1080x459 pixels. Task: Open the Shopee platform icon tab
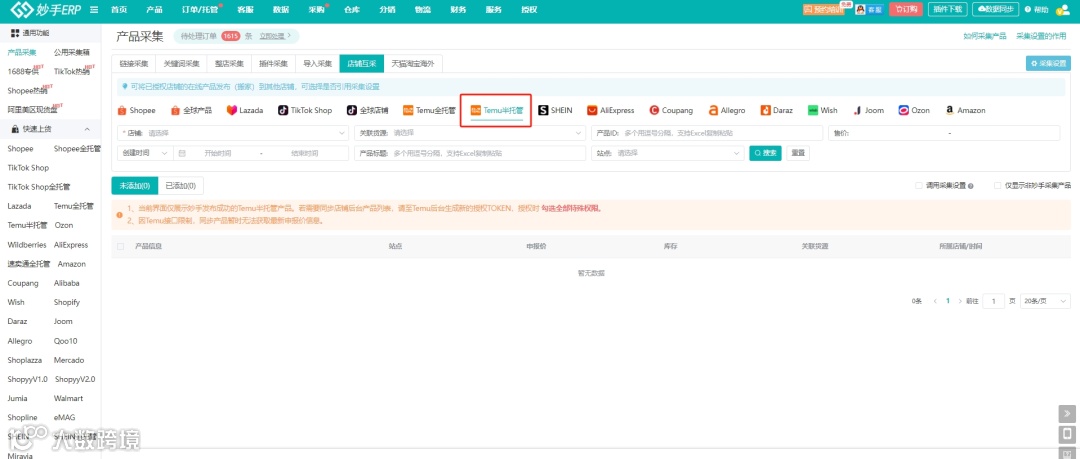[x=122, y=110]
